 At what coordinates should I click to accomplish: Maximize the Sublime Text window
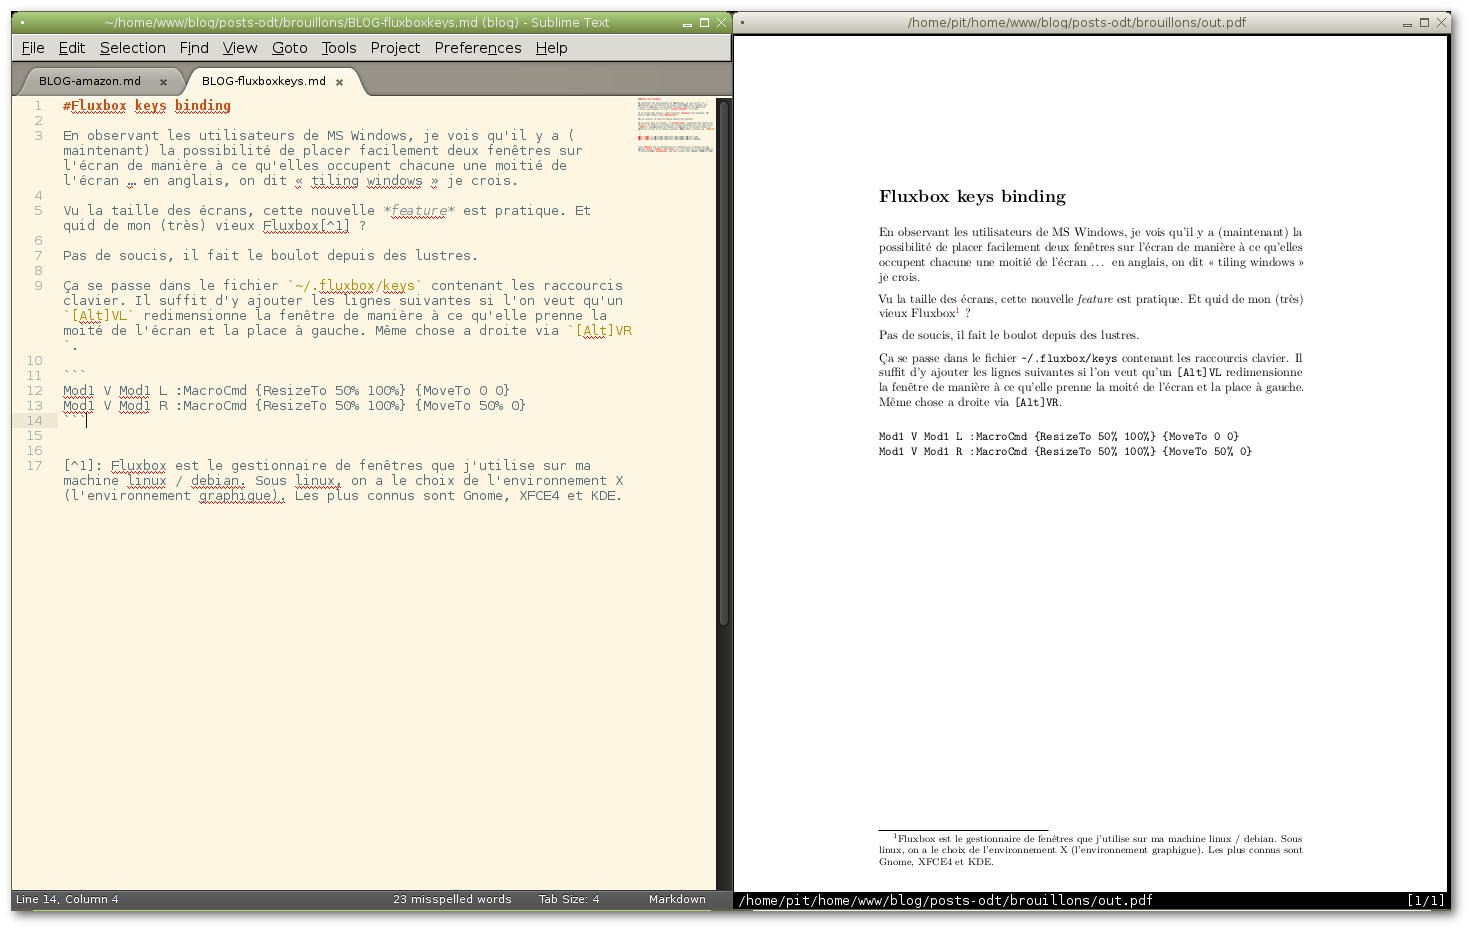(x=704, y=22)
